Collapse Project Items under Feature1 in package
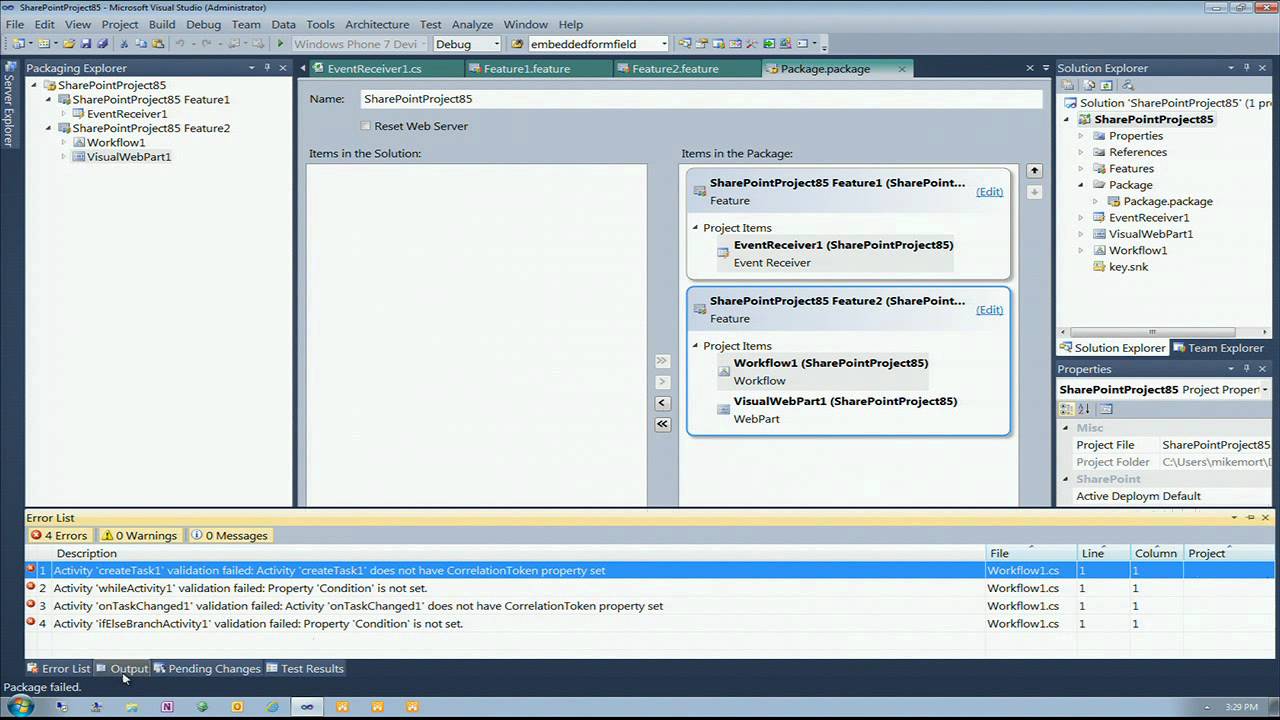The width and height of the screenshot is (1280, 720). click(x=696, y=228)
